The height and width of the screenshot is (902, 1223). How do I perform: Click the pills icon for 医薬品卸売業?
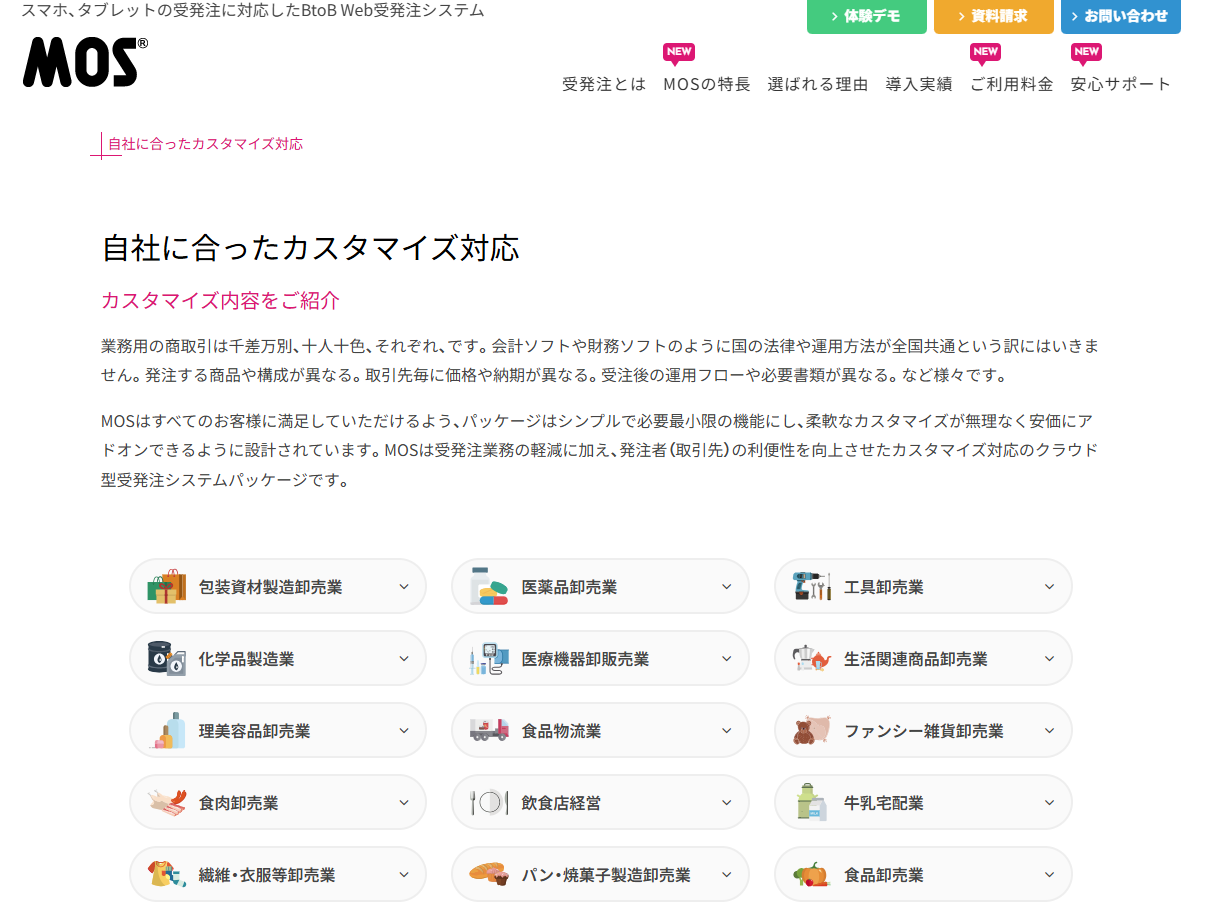tap(489, 587)
